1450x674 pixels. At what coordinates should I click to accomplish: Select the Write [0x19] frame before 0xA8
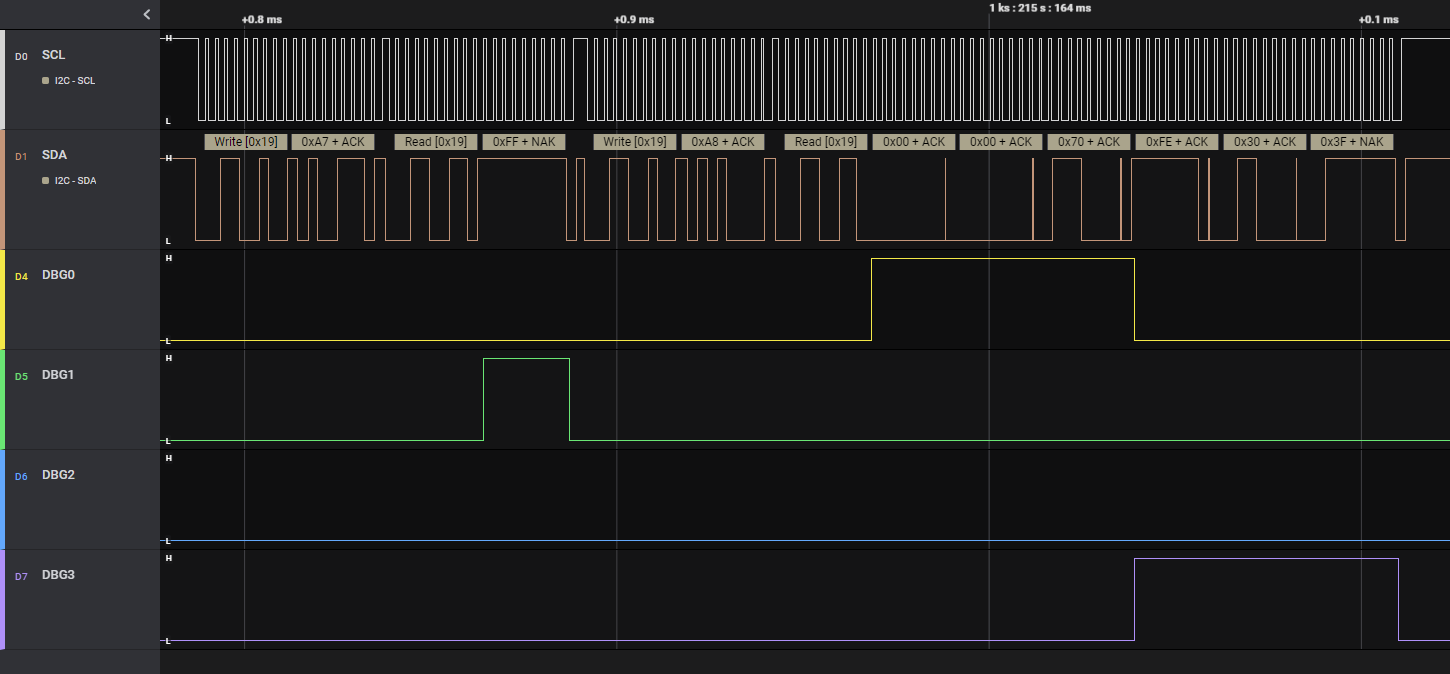point(635,142)
